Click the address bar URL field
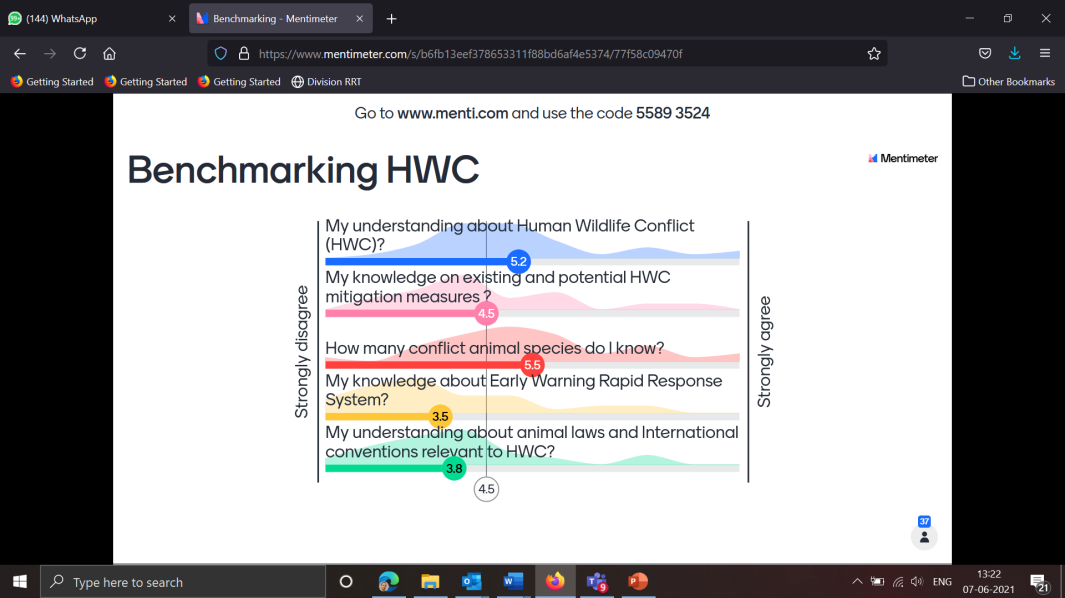The width and height of the screenshot is (1065, 598). click(x=550, y=54)
